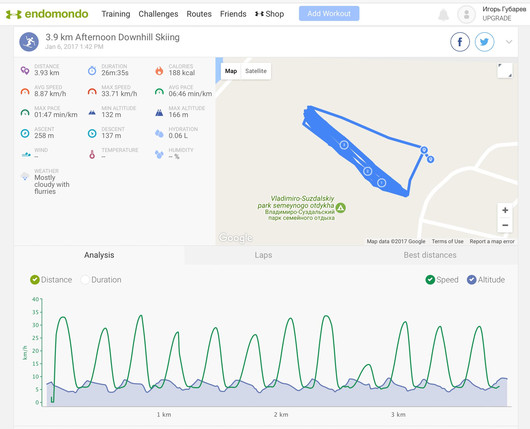Toggle fullscreen map view icon
The image size is (530, 429).
click(x=505, y=71)
